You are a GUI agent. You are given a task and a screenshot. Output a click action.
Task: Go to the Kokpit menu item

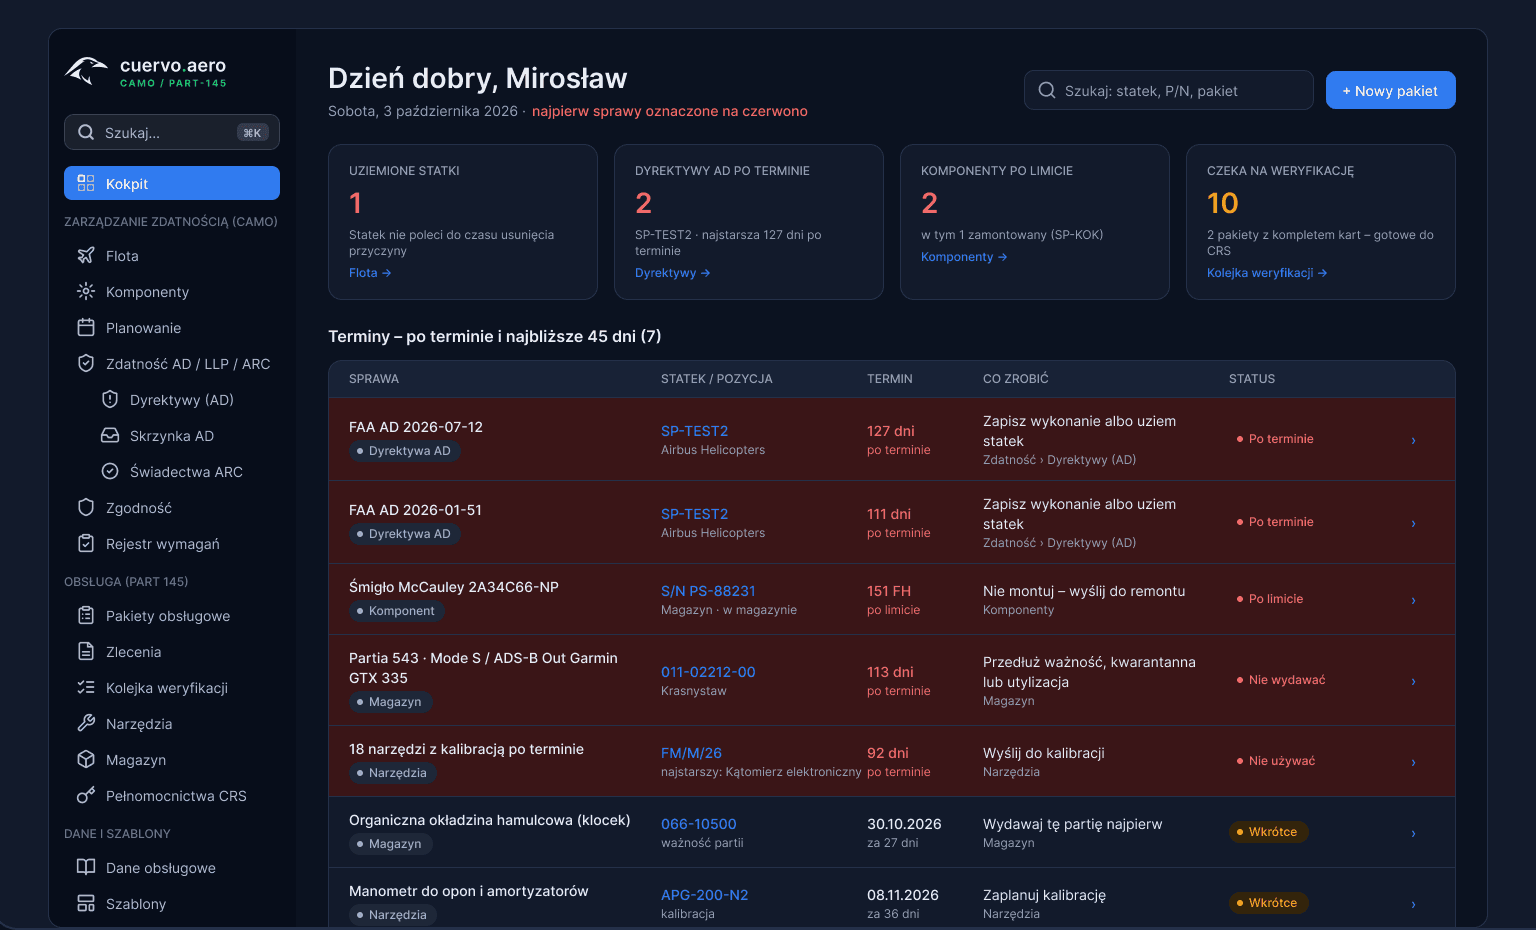(172, 183)
